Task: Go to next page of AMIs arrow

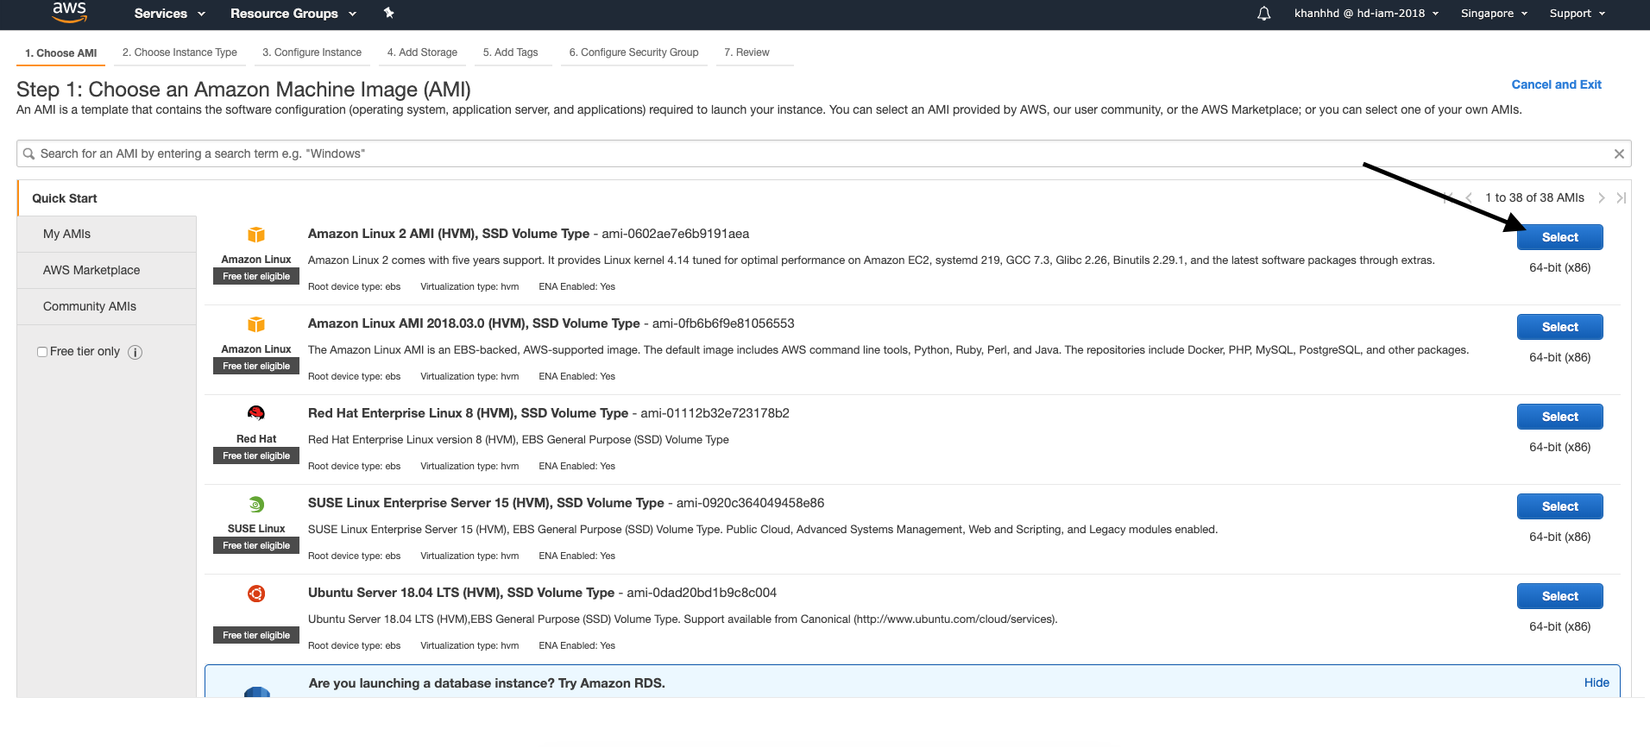Action: coord(1601,198)
